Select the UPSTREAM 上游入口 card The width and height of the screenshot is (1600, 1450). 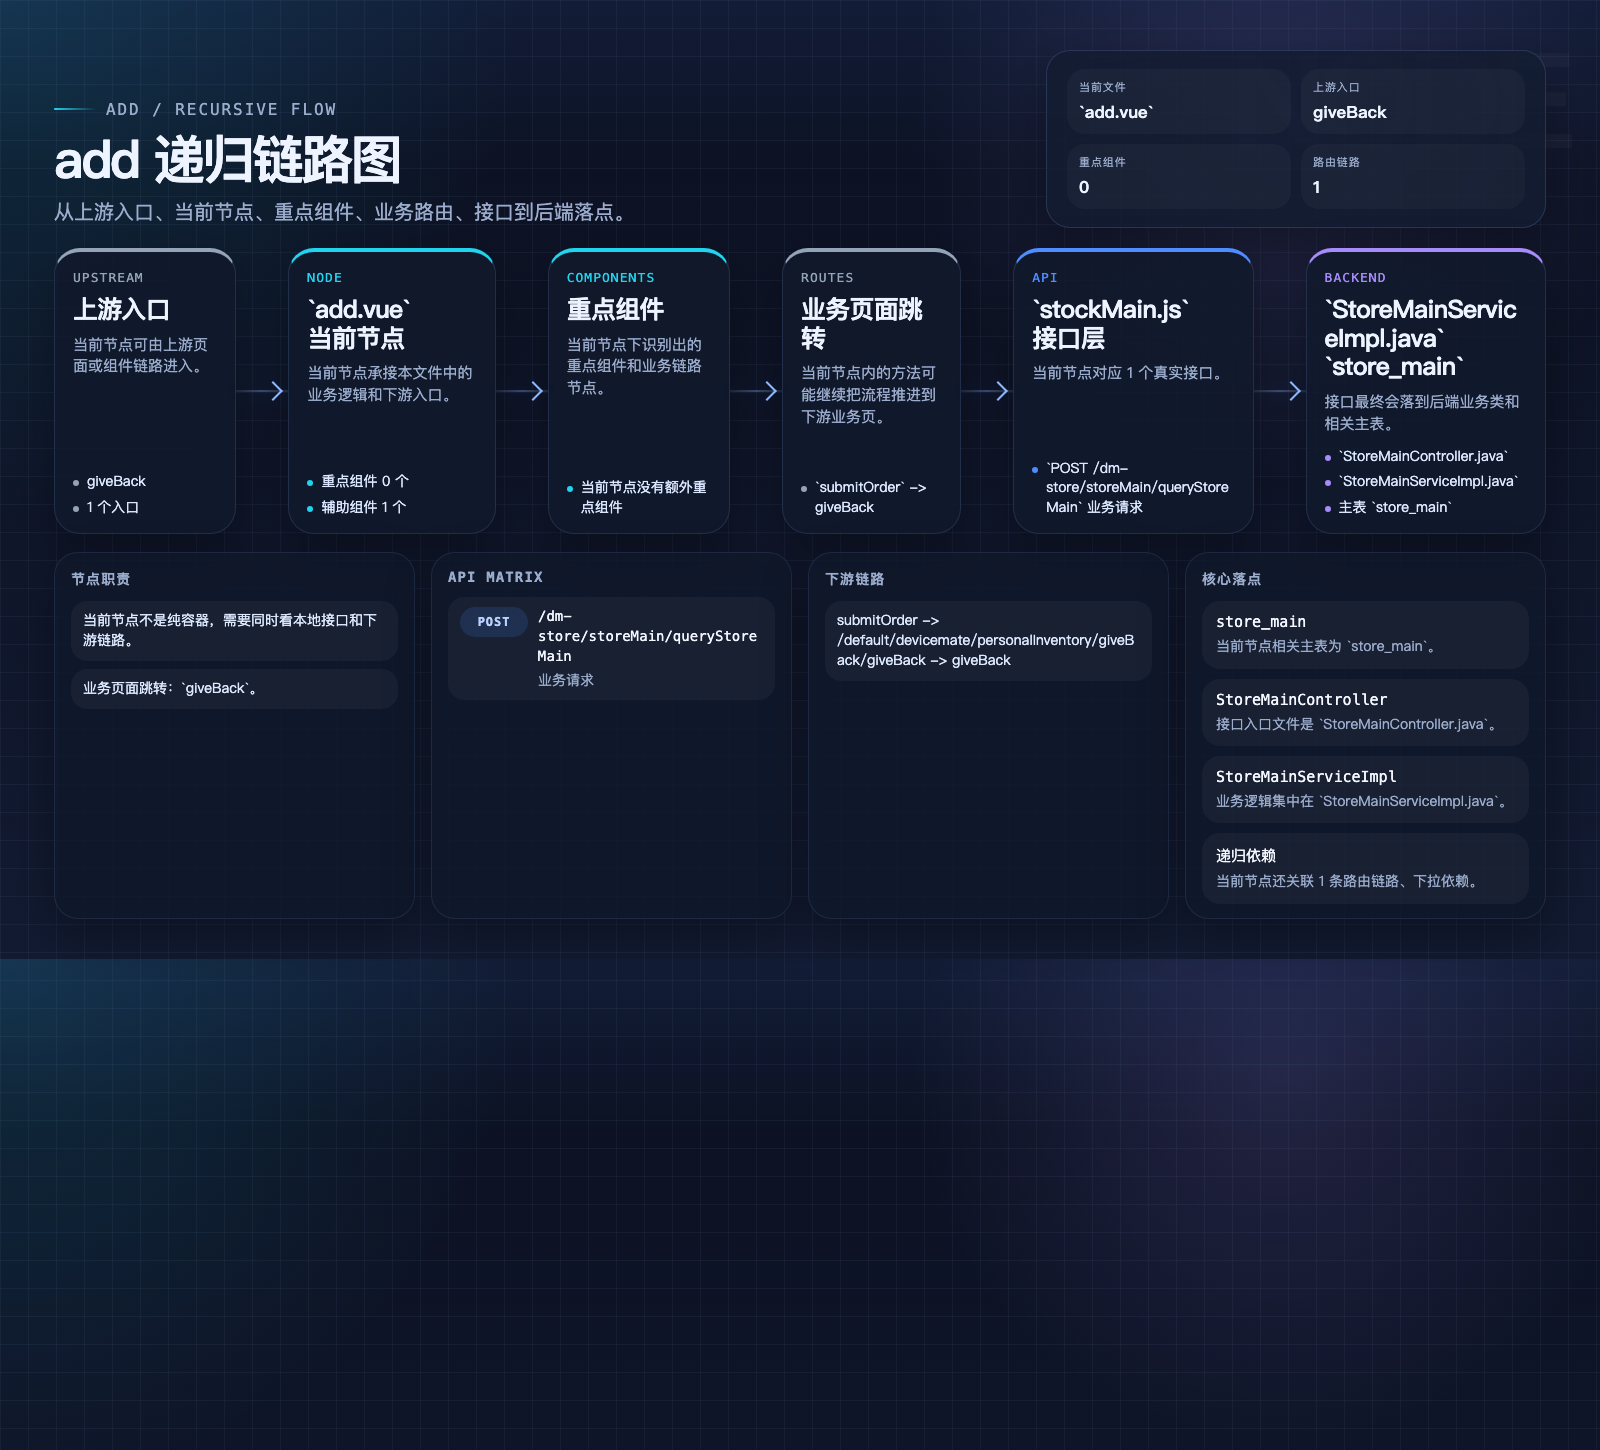coord(145,391)
